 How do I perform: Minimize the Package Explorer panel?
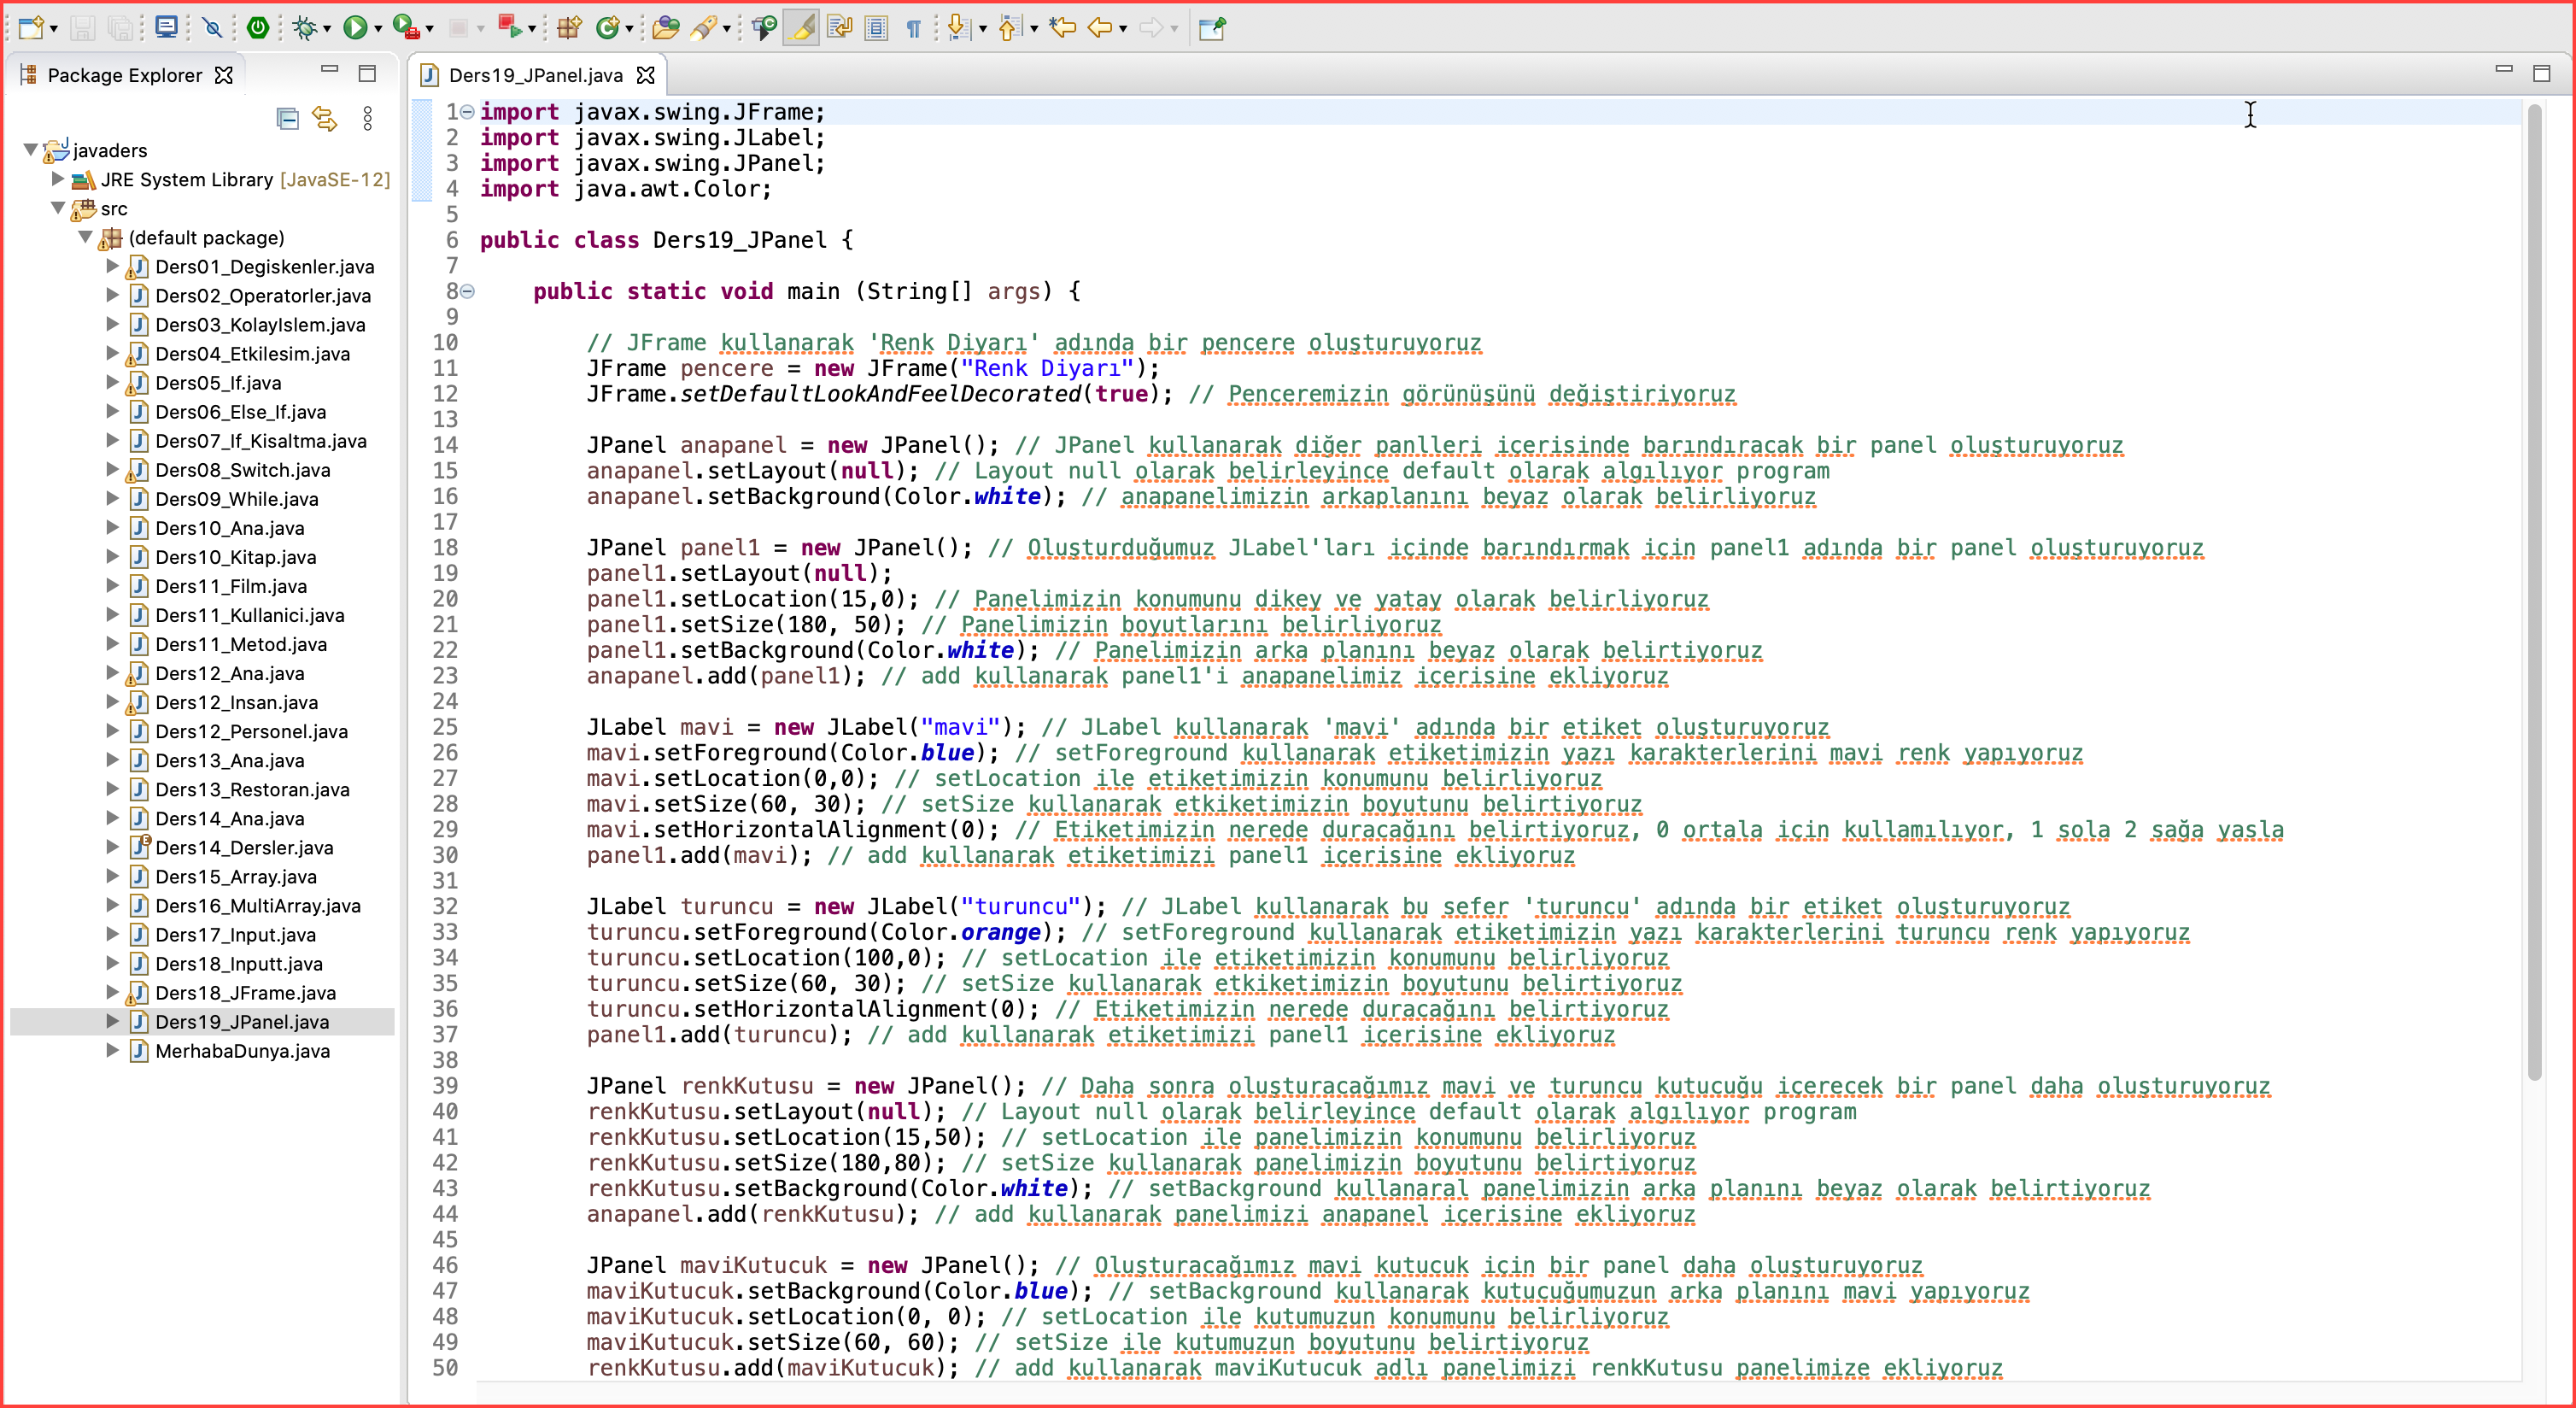329,70
